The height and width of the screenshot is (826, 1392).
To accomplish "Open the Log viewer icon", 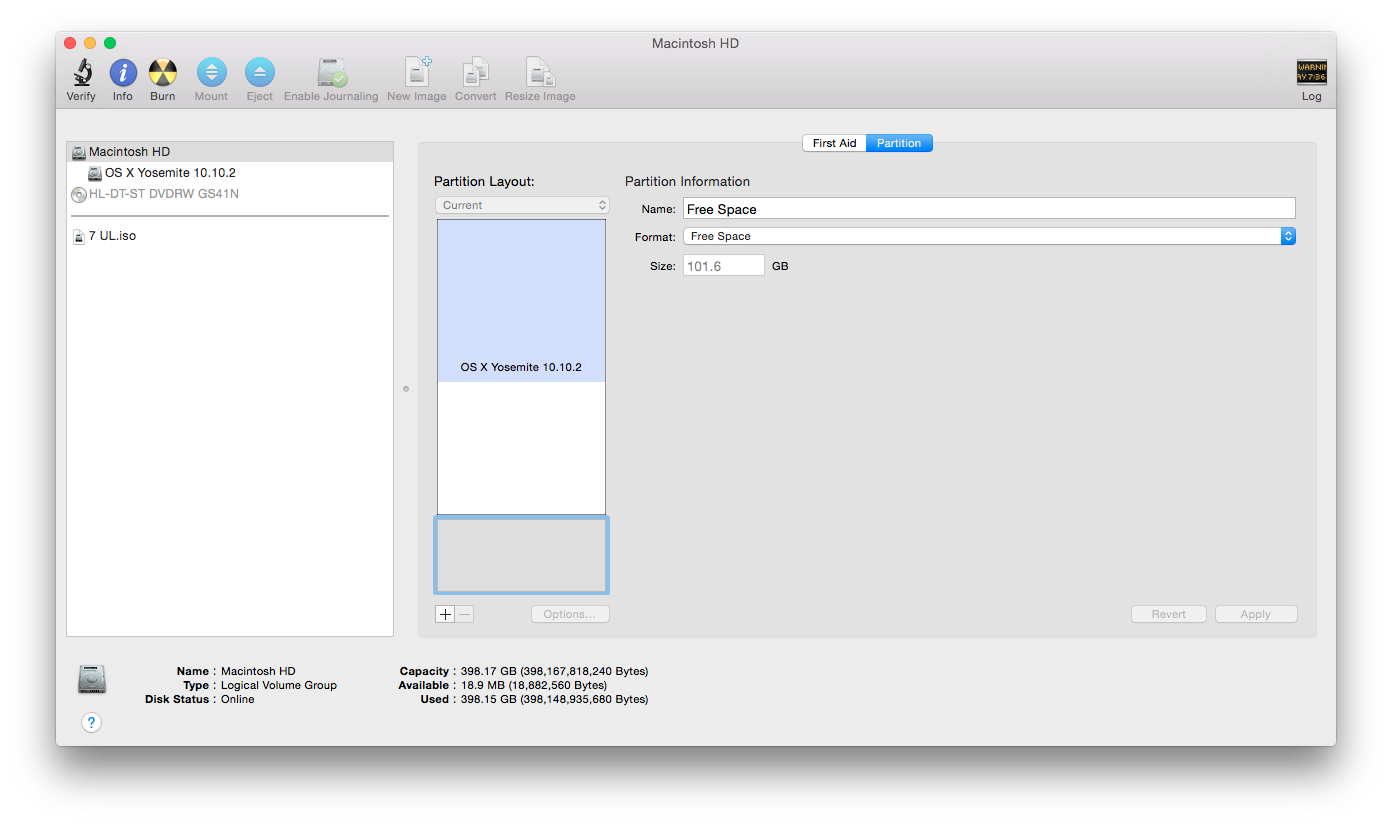I will coord(1312,72).
